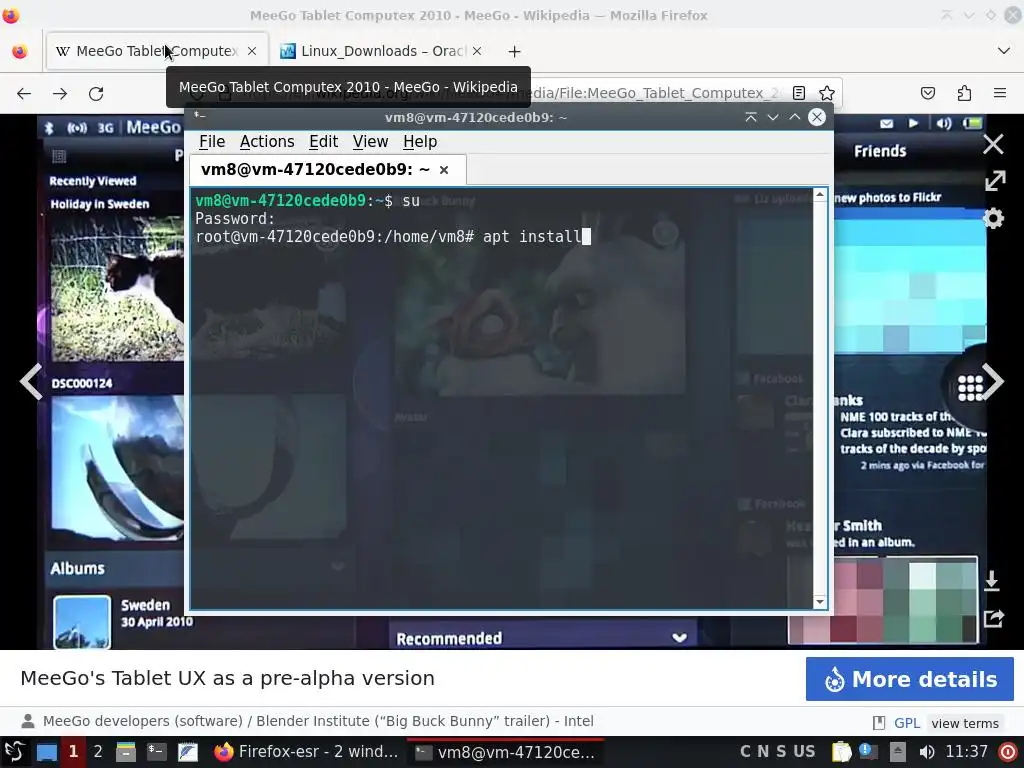Expand Recommended chevron in the image
This screenshot has height=768, width=1024.
click(679, 637)
